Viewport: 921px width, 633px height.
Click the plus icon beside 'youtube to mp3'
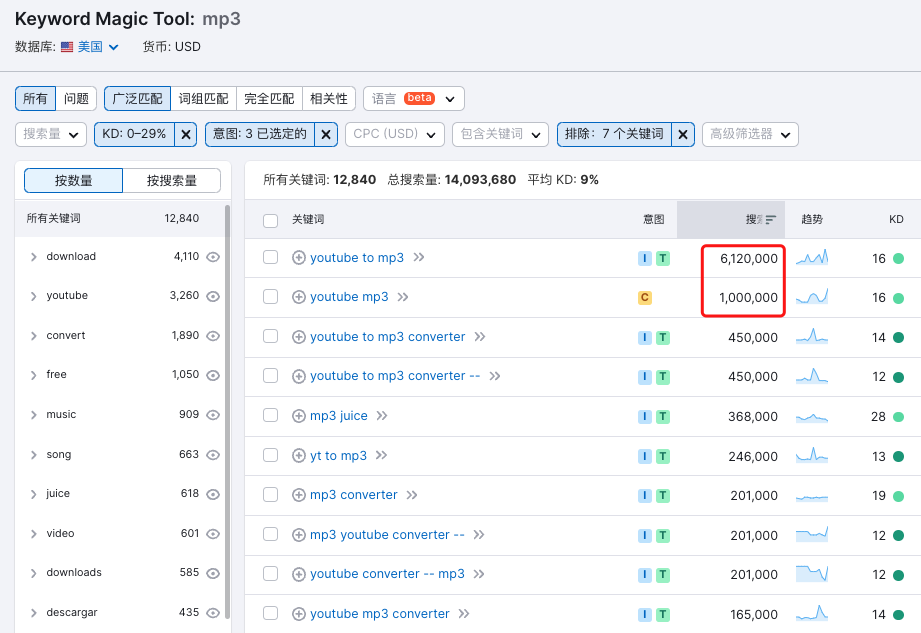click(298, 258)
